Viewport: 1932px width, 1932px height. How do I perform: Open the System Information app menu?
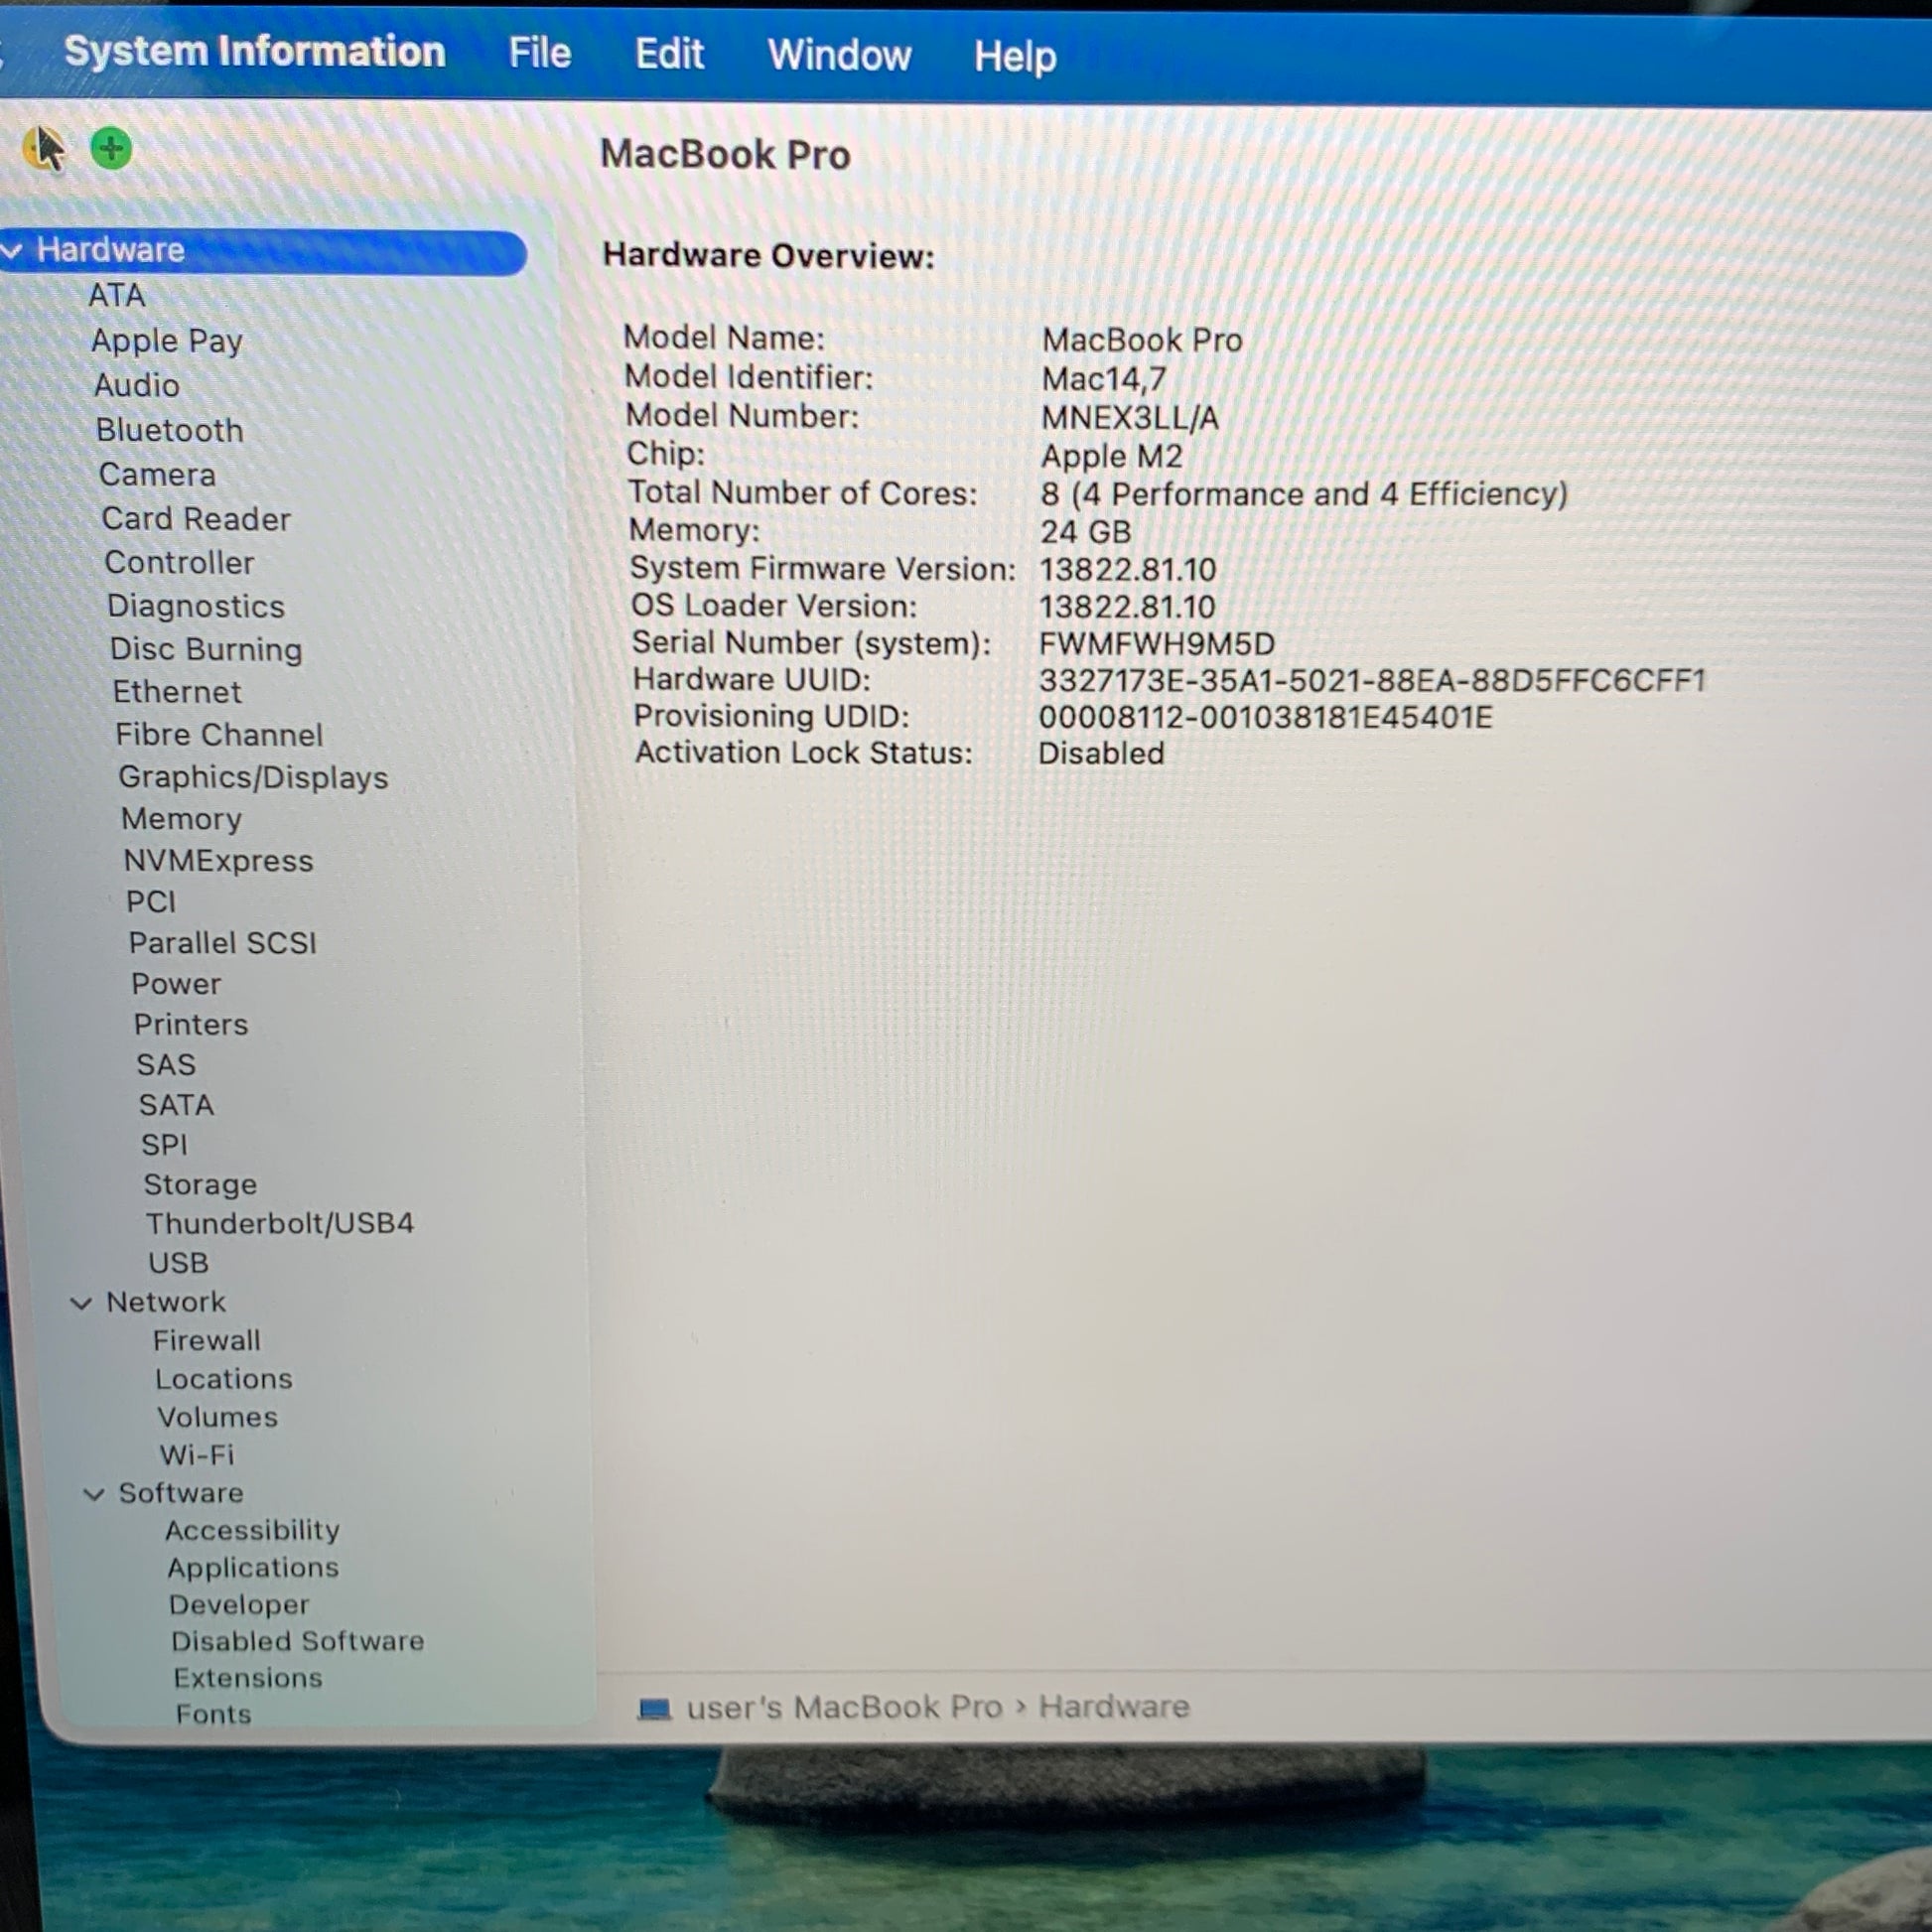click(254, 52)
